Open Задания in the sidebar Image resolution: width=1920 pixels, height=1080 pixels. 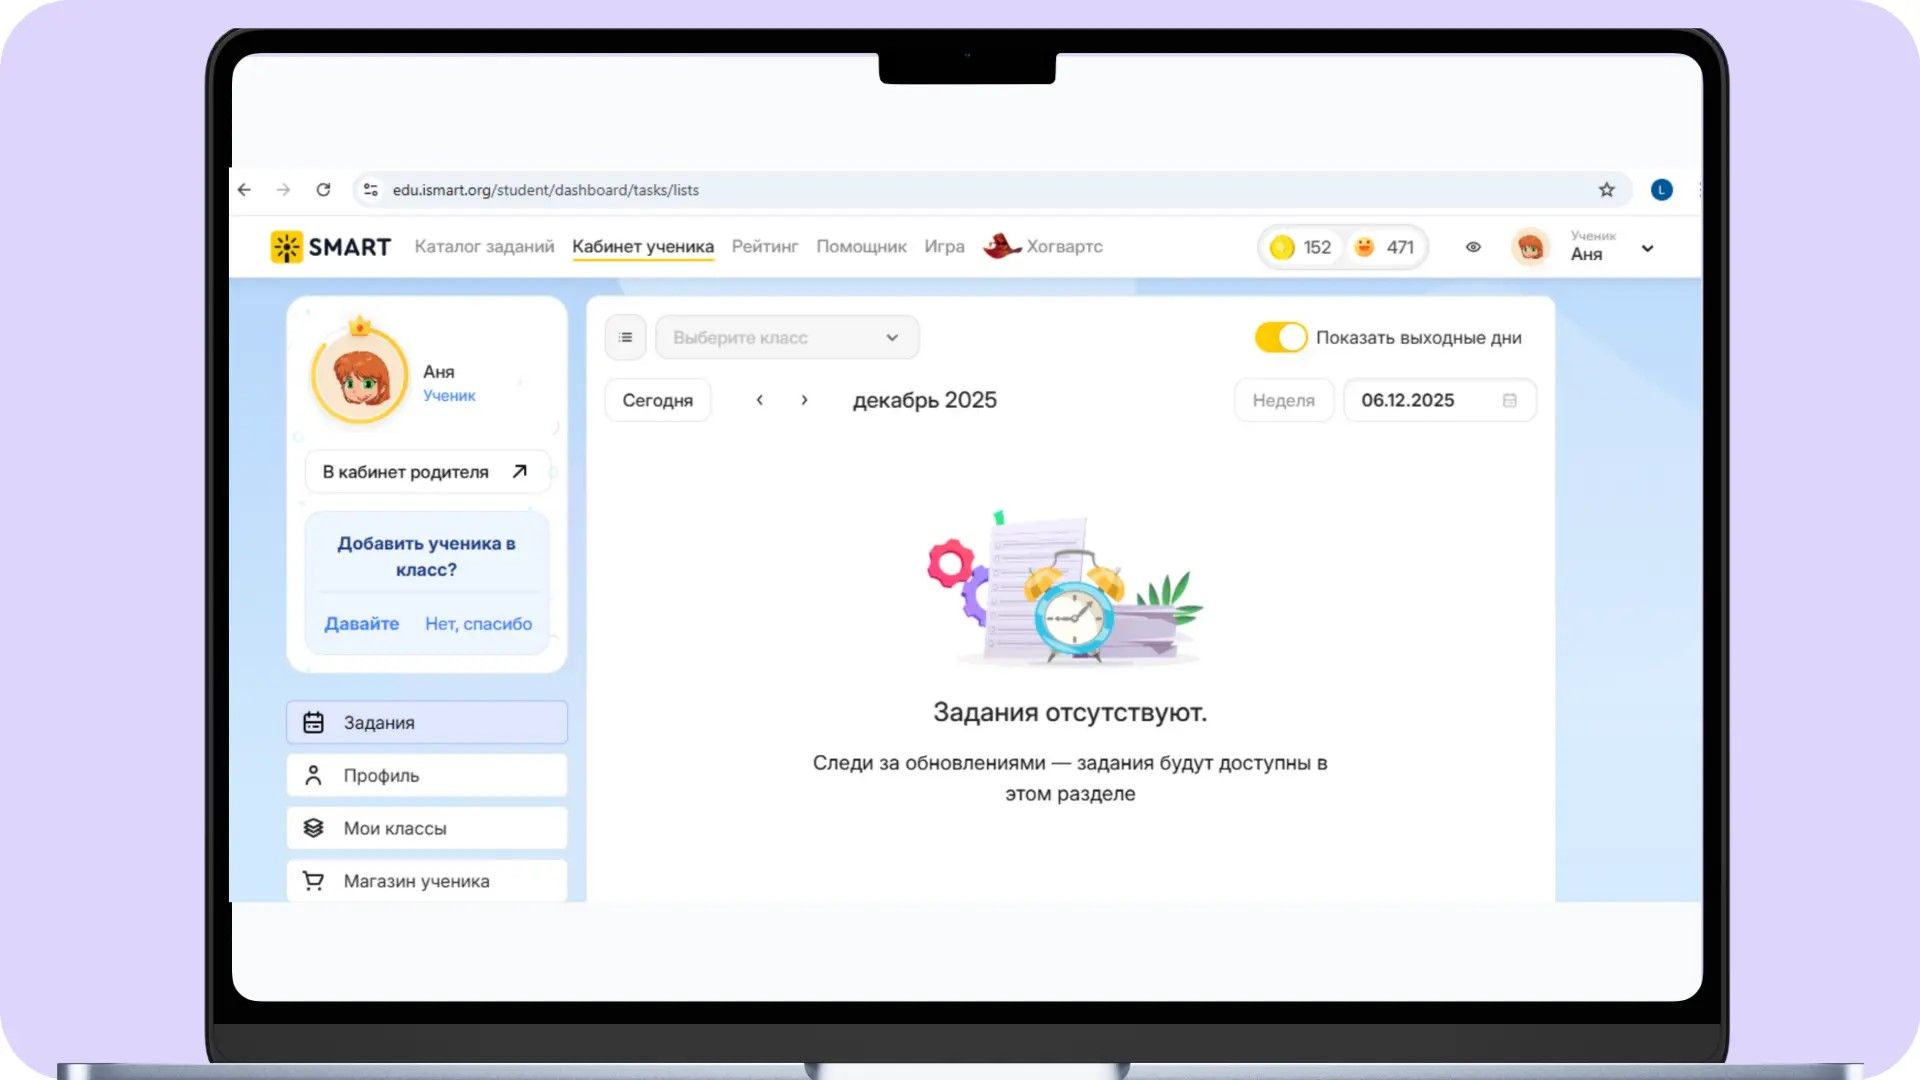(x=427, y=722)
